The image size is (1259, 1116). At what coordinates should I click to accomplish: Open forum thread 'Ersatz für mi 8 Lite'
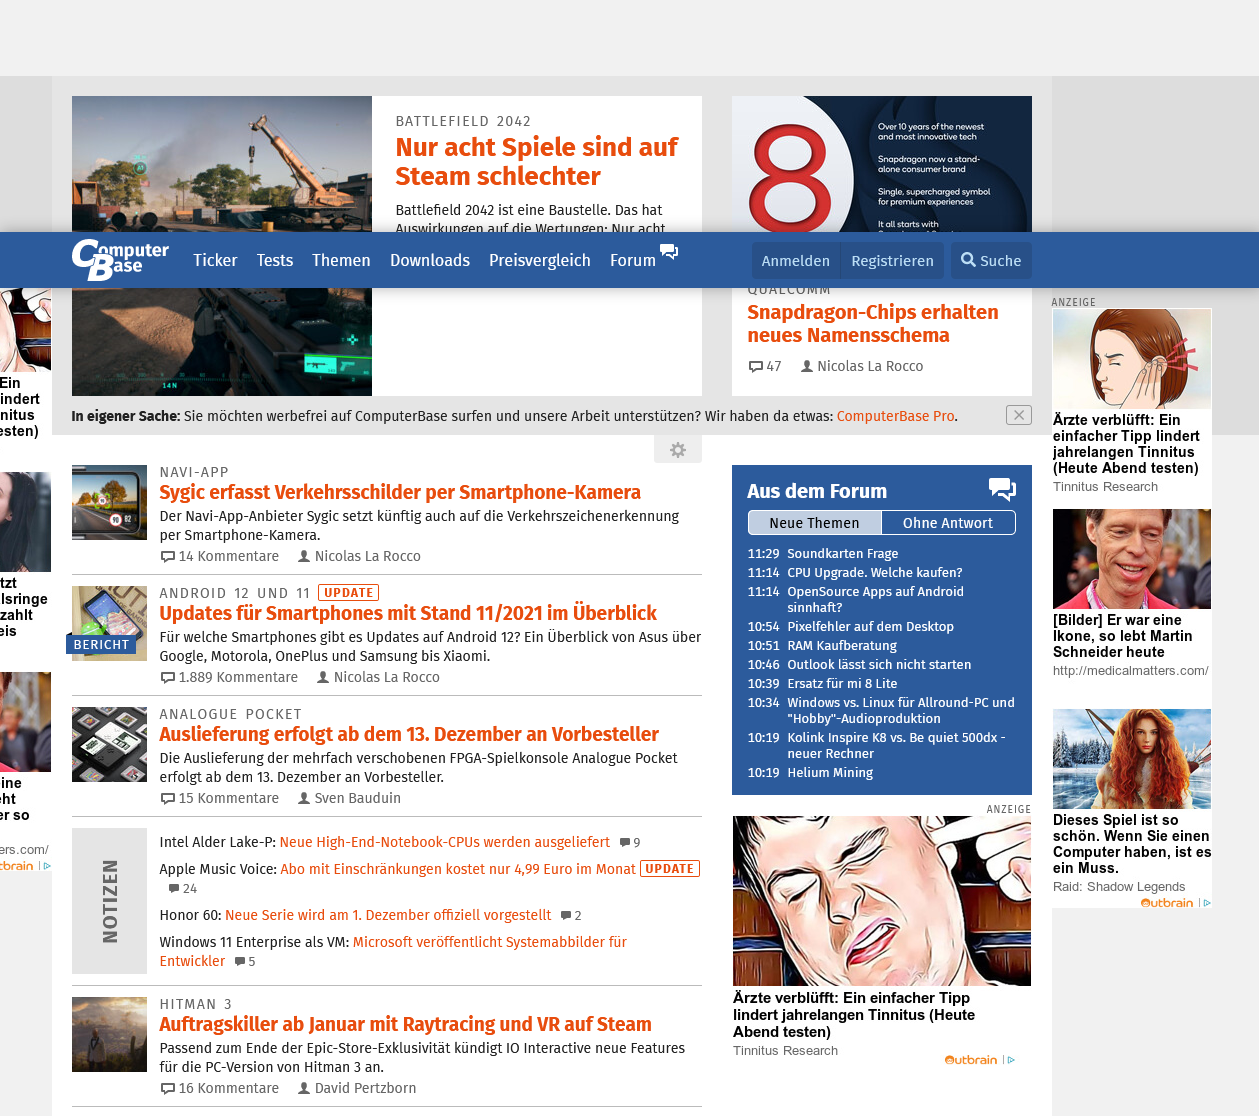pyautogui.click(x=842, y=683)
